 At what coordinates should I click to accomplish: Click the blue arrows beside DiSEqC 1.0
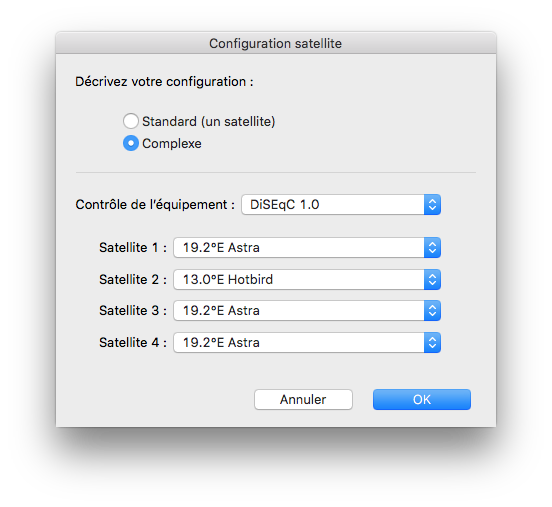(x=432, y=205)
